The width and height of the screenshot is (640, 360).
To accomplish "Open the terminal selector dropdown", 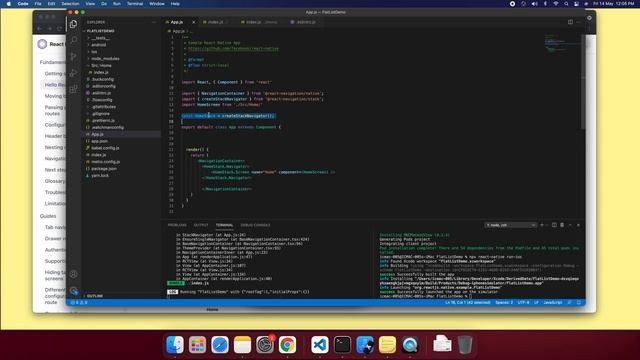I will point(511,225).
